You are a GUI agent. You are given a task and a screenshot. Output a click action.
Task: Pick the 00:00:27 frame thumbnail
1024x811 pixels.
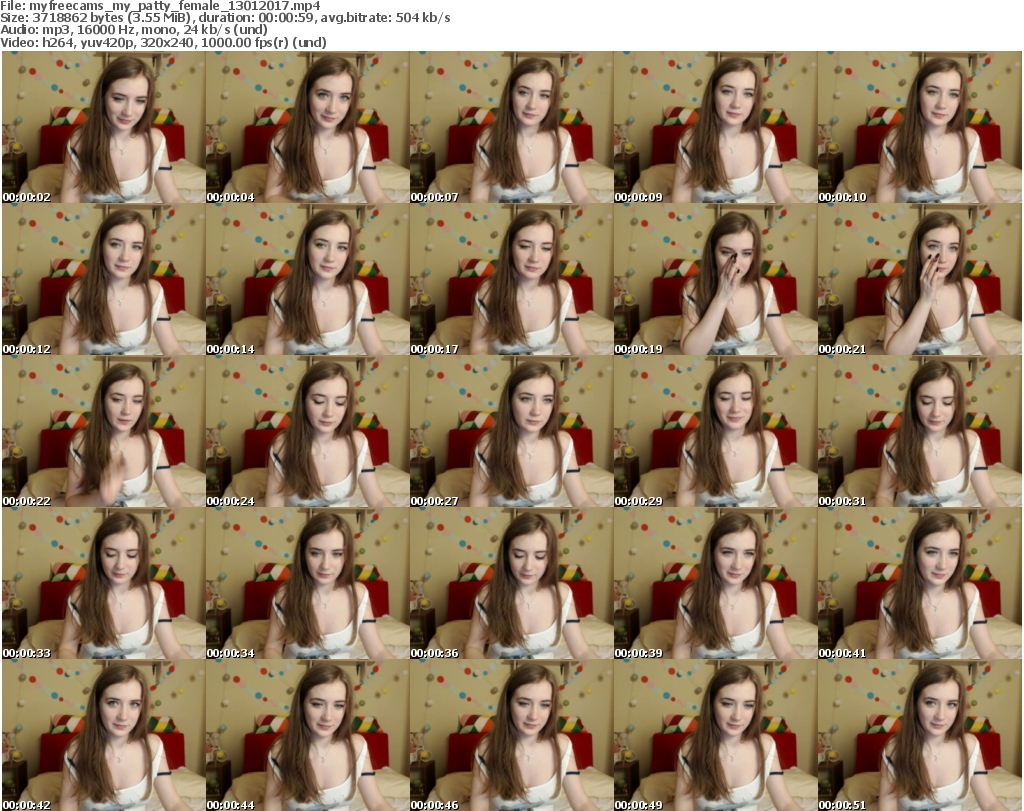point(511,432)
